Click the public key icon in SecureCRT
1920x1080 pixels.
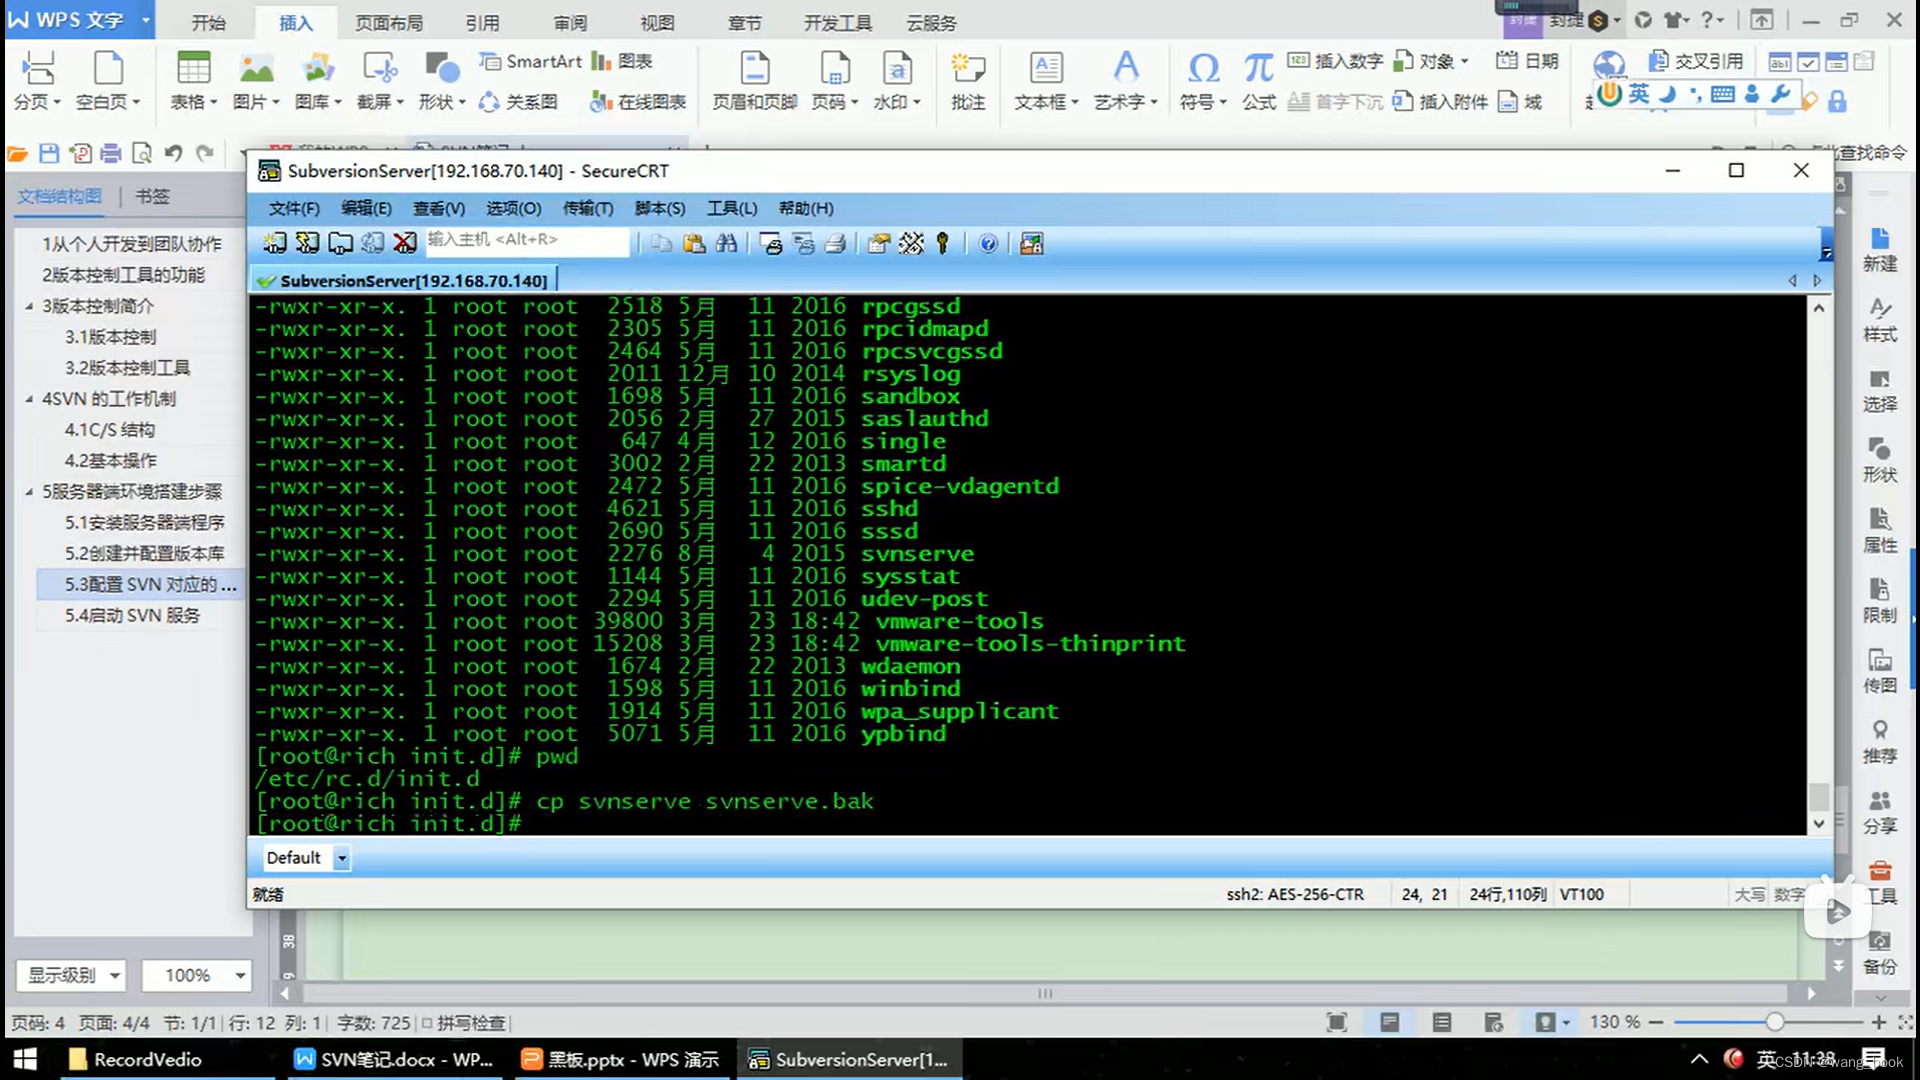[942, 243]
